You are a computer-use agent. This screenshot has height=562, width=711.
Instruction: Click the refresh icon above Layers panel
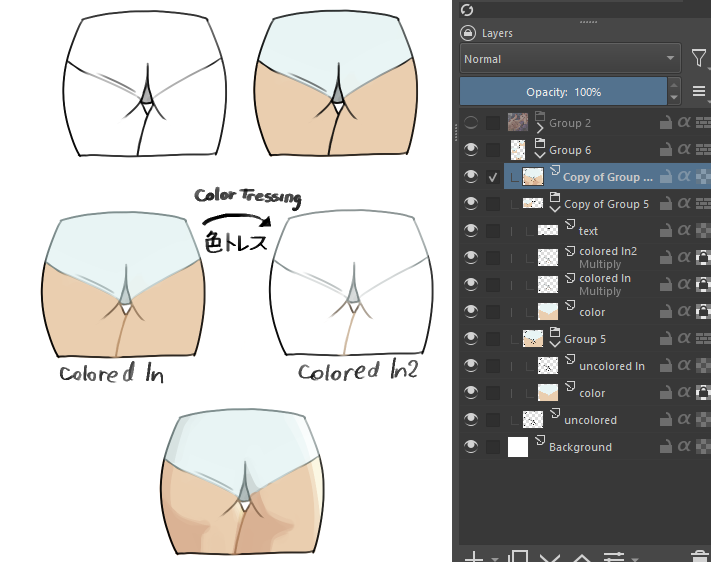point(467,10)
